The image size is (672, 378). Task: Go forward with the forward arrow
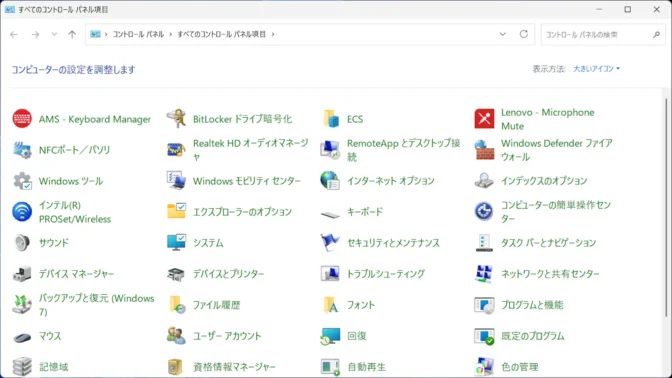pyautogui.click(x=35, y=34)
